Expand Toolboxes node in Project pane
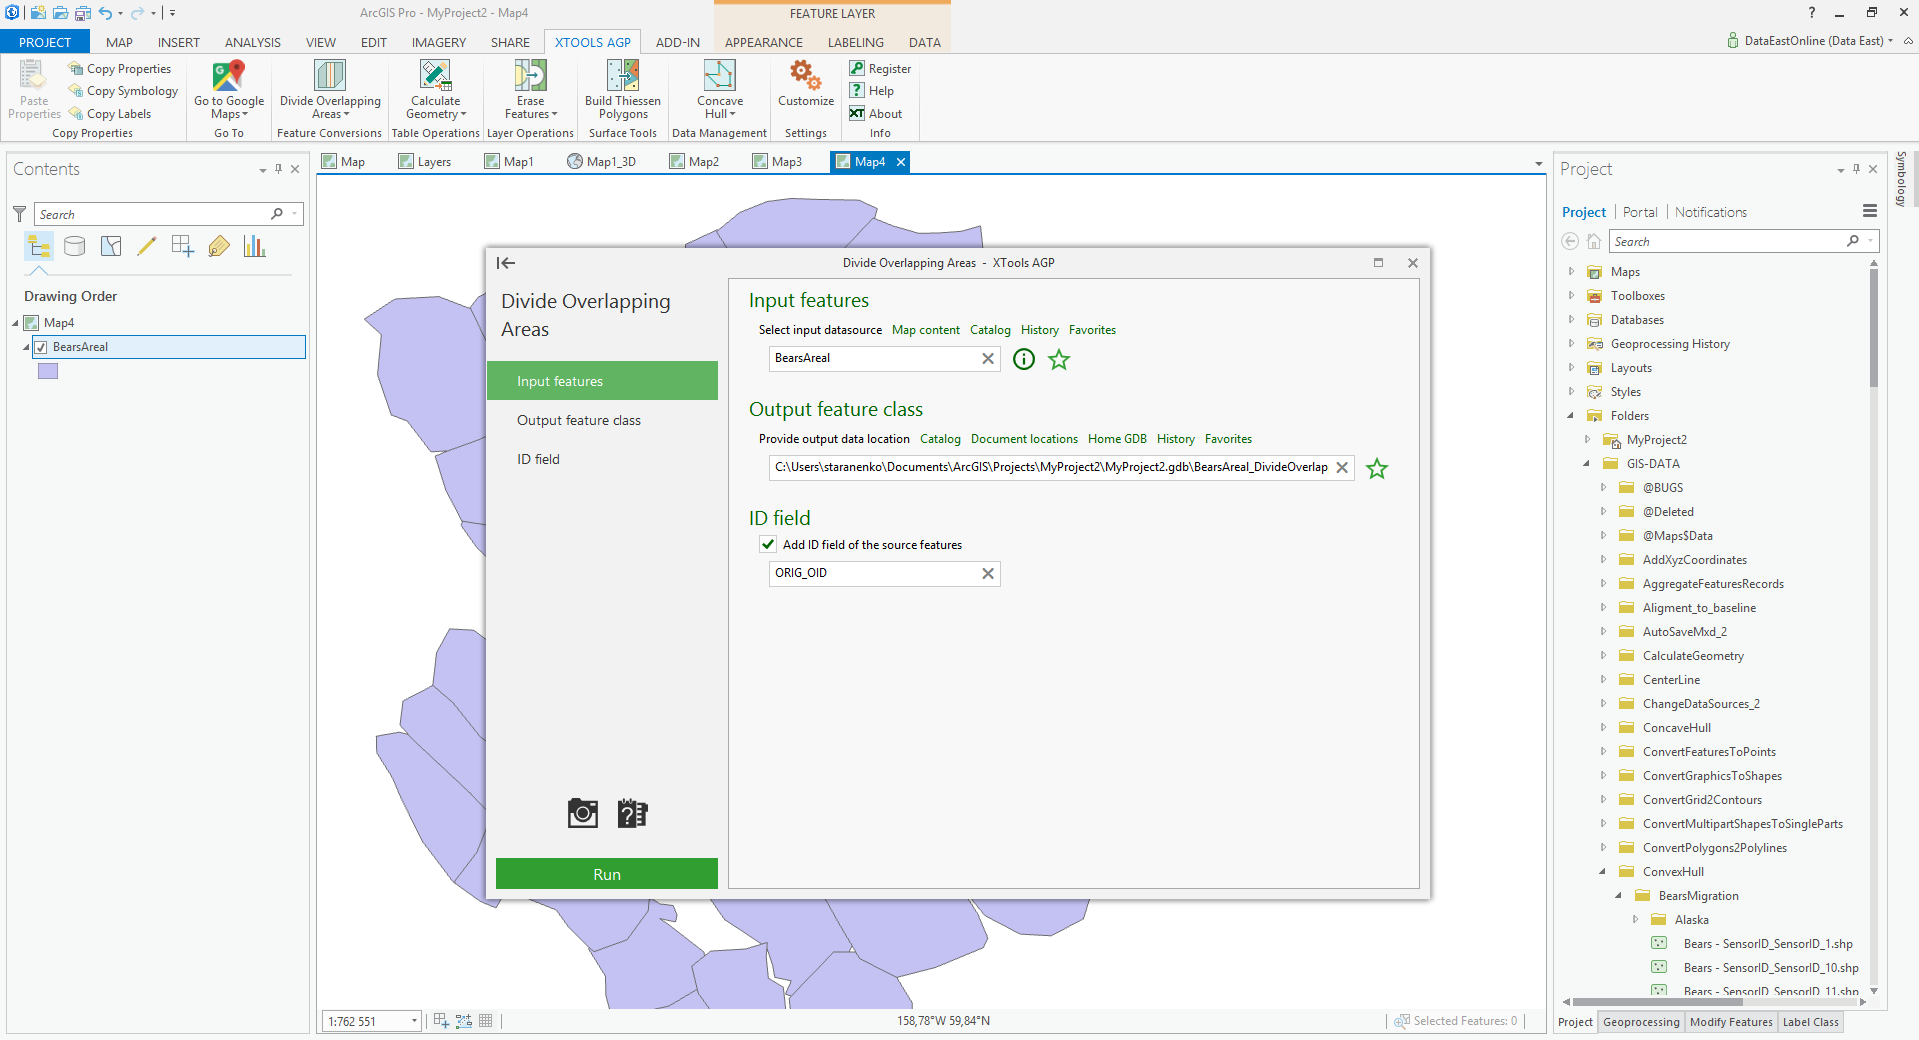Image resolution: width=1919 pixels, height=1040 pixels. (x=1571, y=296)
